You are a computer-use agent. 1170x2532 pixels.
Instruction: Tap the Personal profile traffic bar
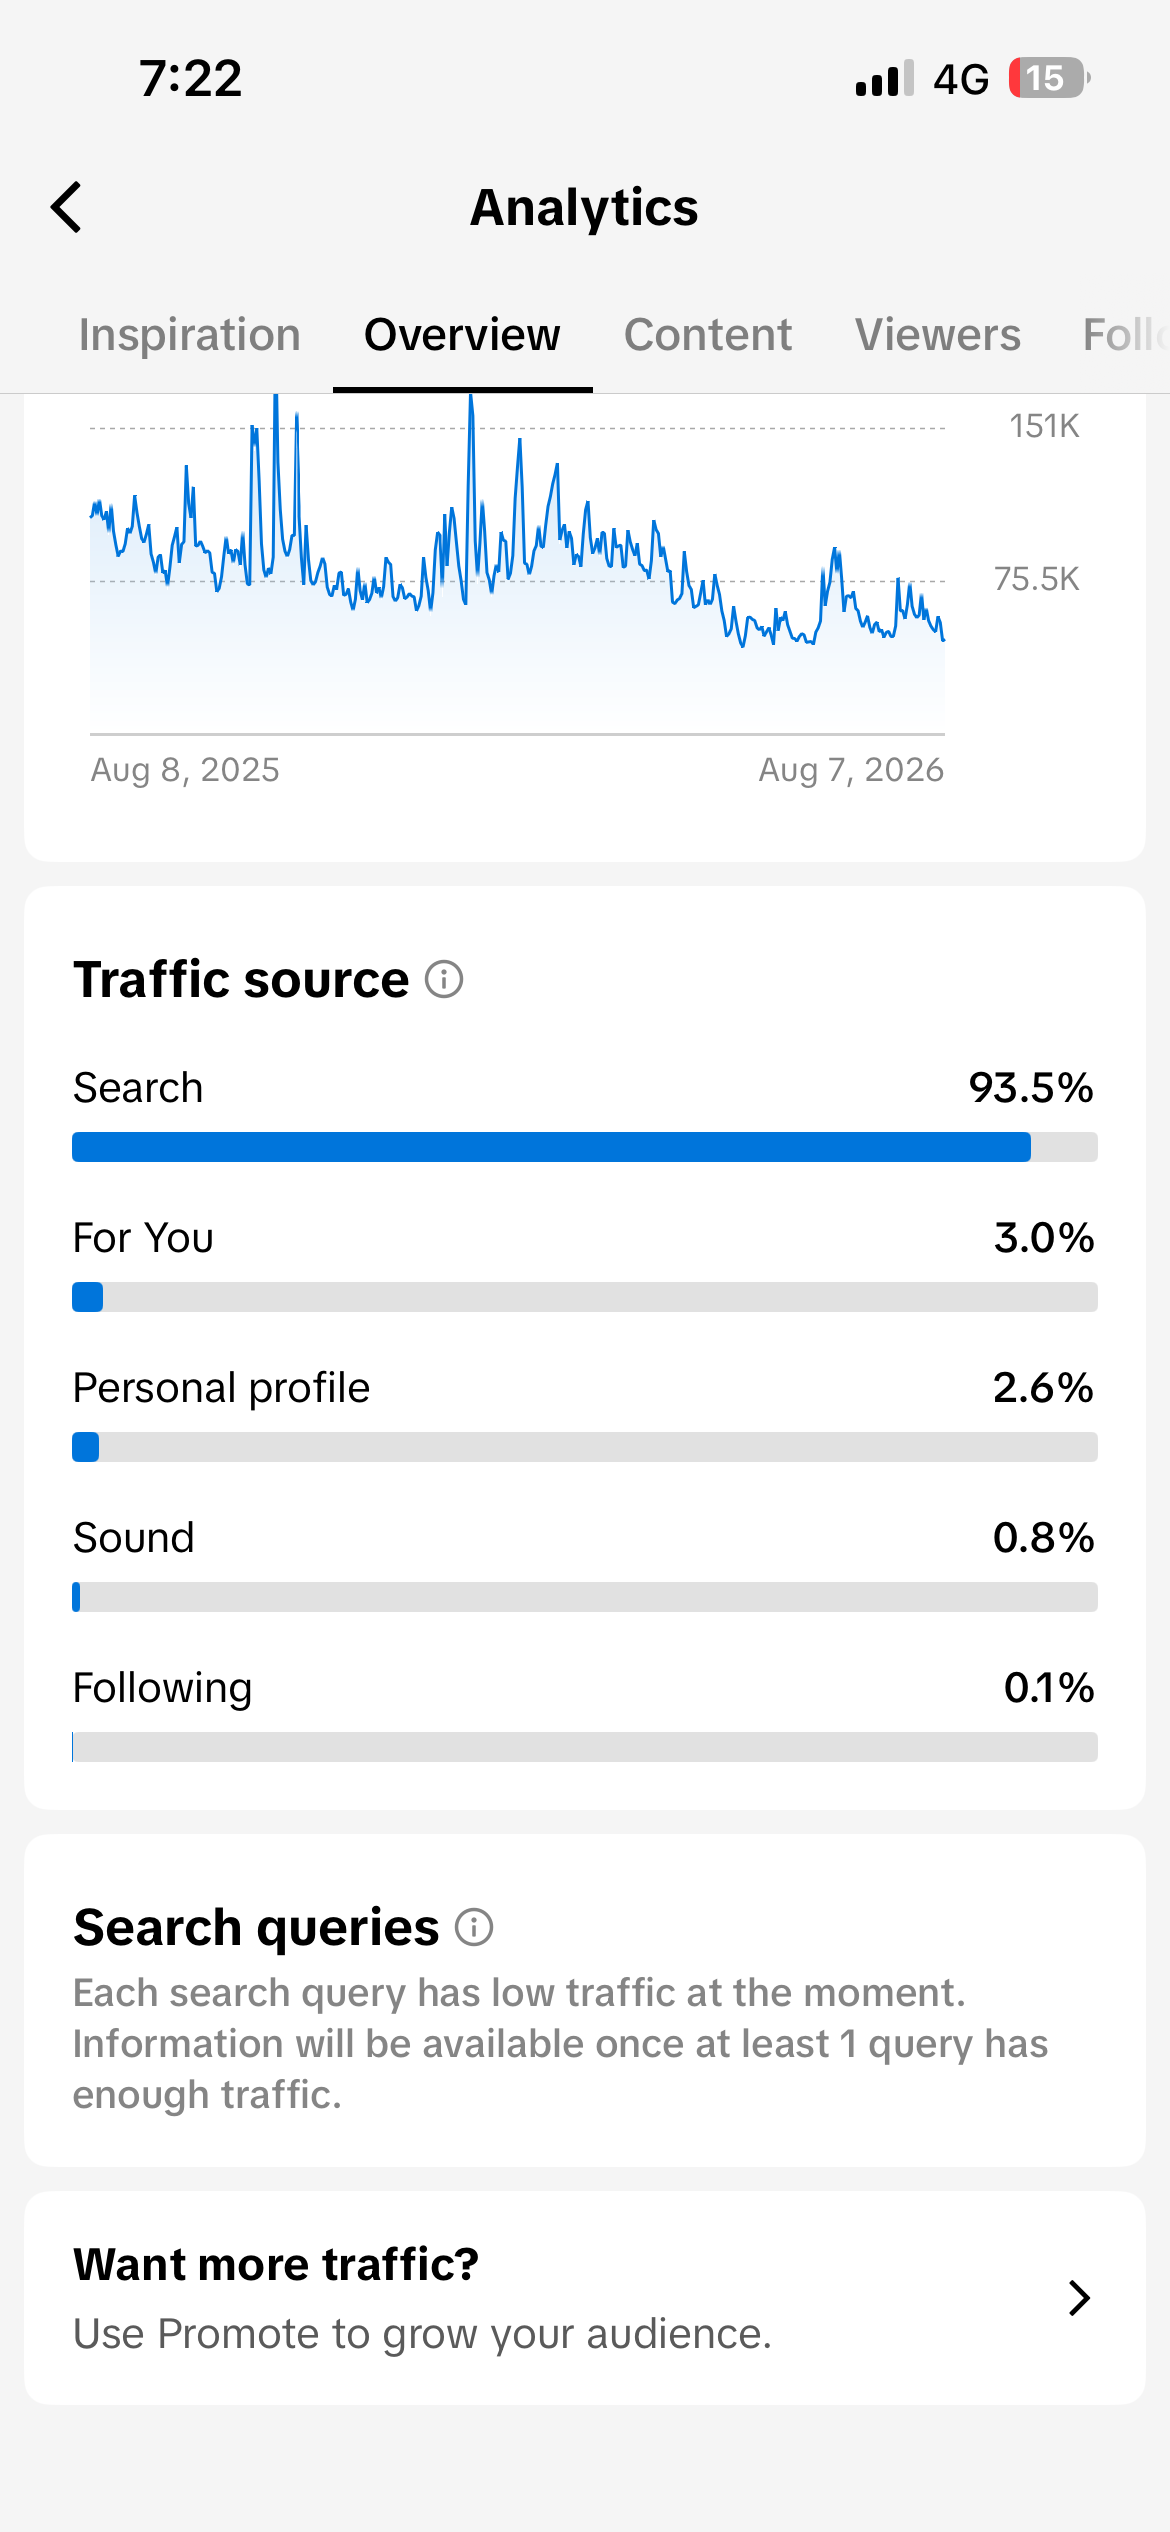585,1447
